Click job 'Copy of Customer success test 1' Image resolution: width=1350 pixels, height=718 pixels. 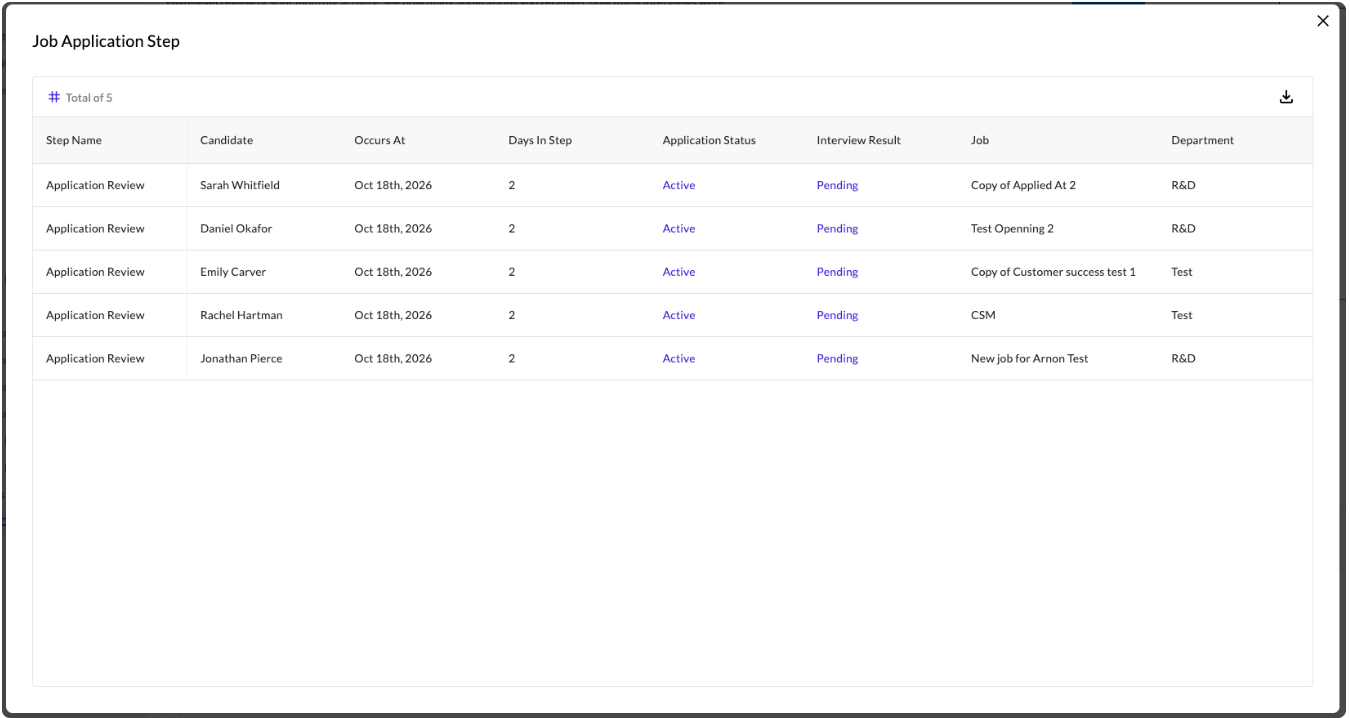[x=1053, y=272]
